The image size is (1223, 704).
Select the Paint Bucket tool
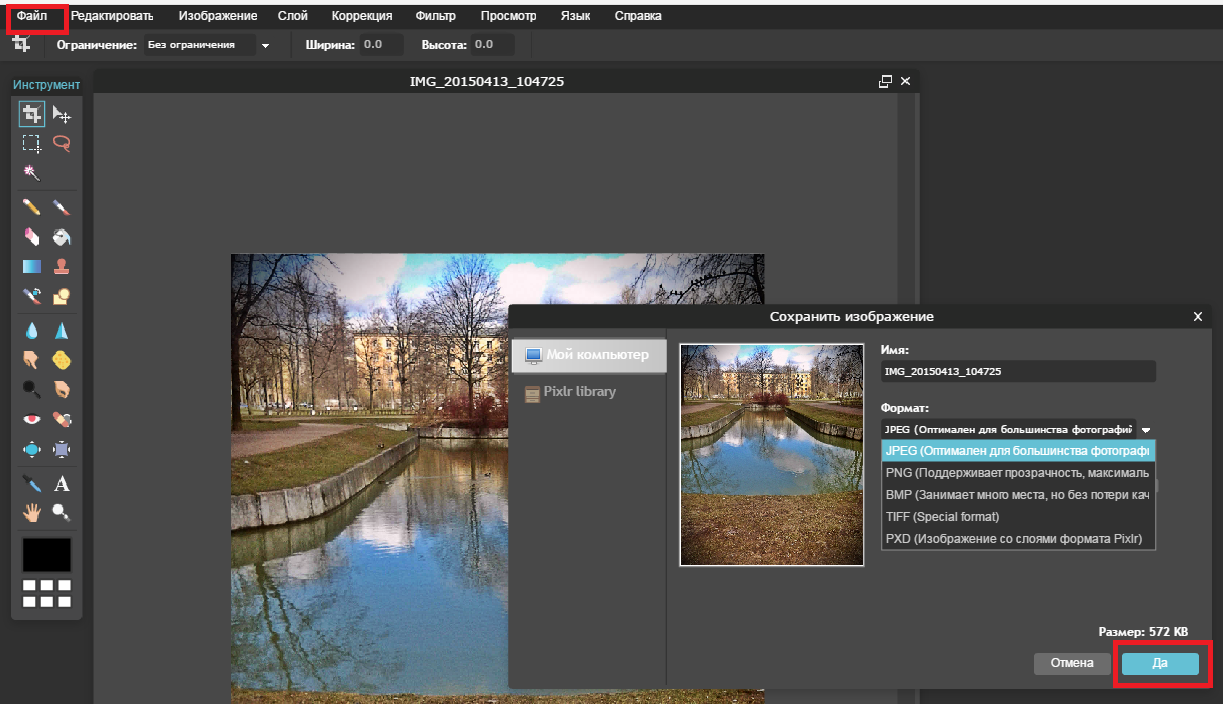[x=62, y=237]
